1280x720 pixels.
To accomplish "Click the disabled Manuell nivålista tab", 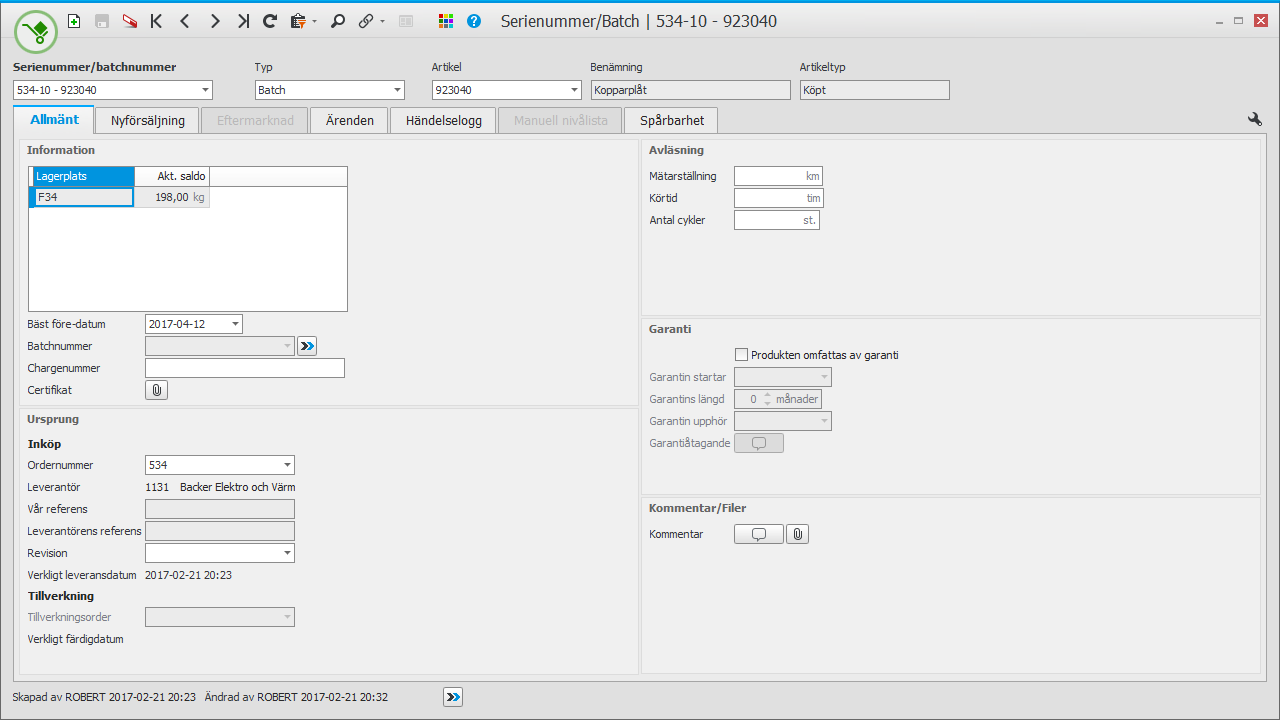I will [560, 120].
